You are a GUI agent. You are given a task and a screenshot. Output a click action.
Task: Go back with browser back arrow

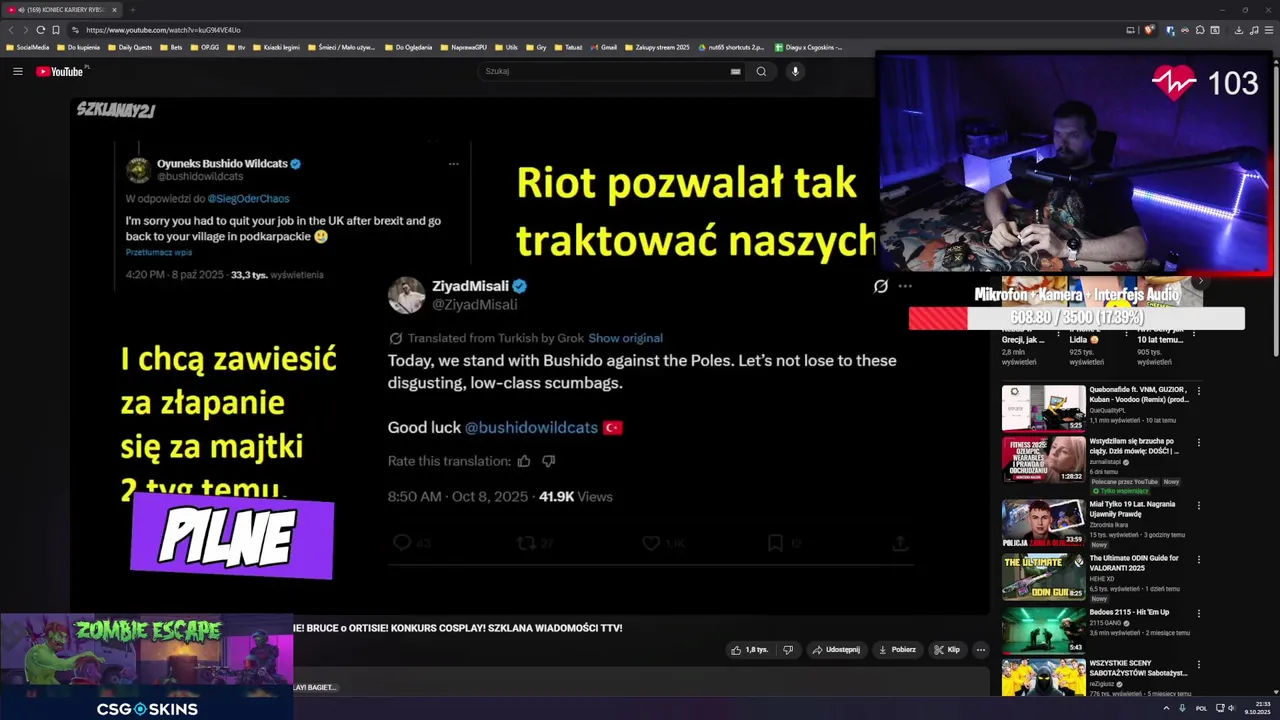(12, 30)
